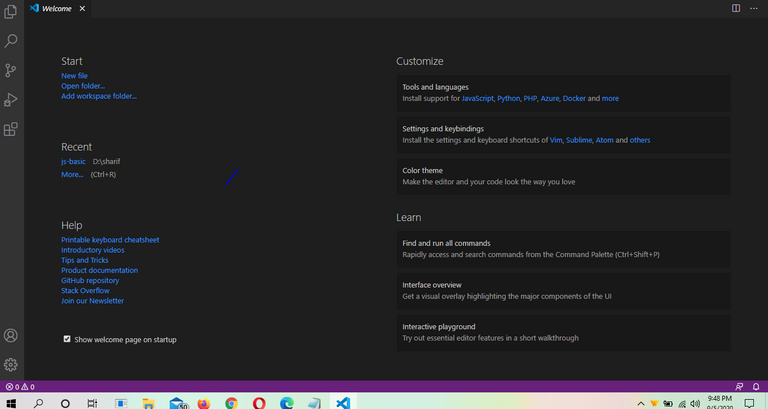Open recent js-basic folder
768x409 pixels.
click(73, 162)
